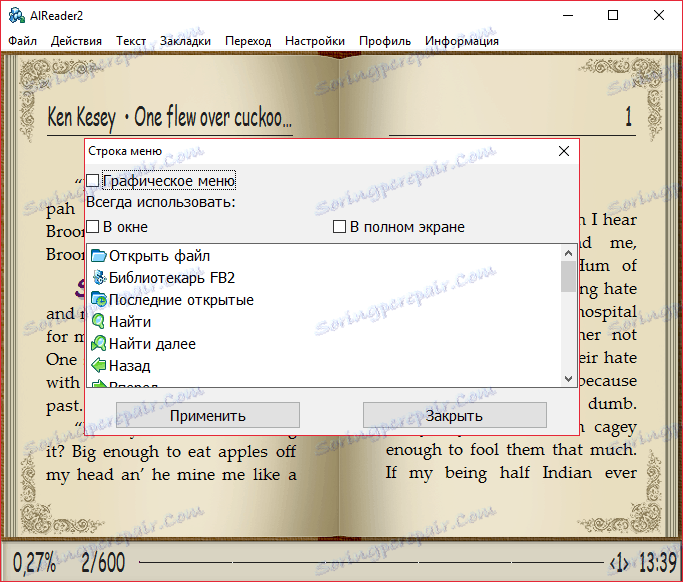683x582 pixels.
Task: Minimize the AlReader2 window
Action: (x=568, y=15)
